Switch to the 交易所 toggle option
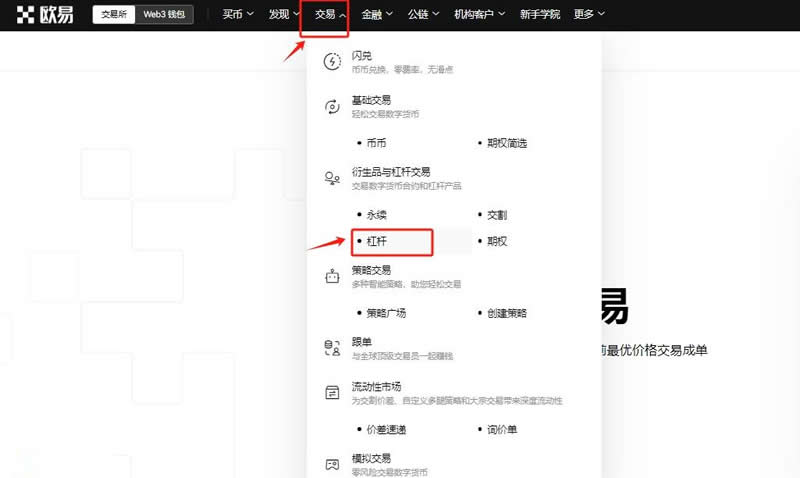This screenshot has height=478, width=800. point(113,15)
